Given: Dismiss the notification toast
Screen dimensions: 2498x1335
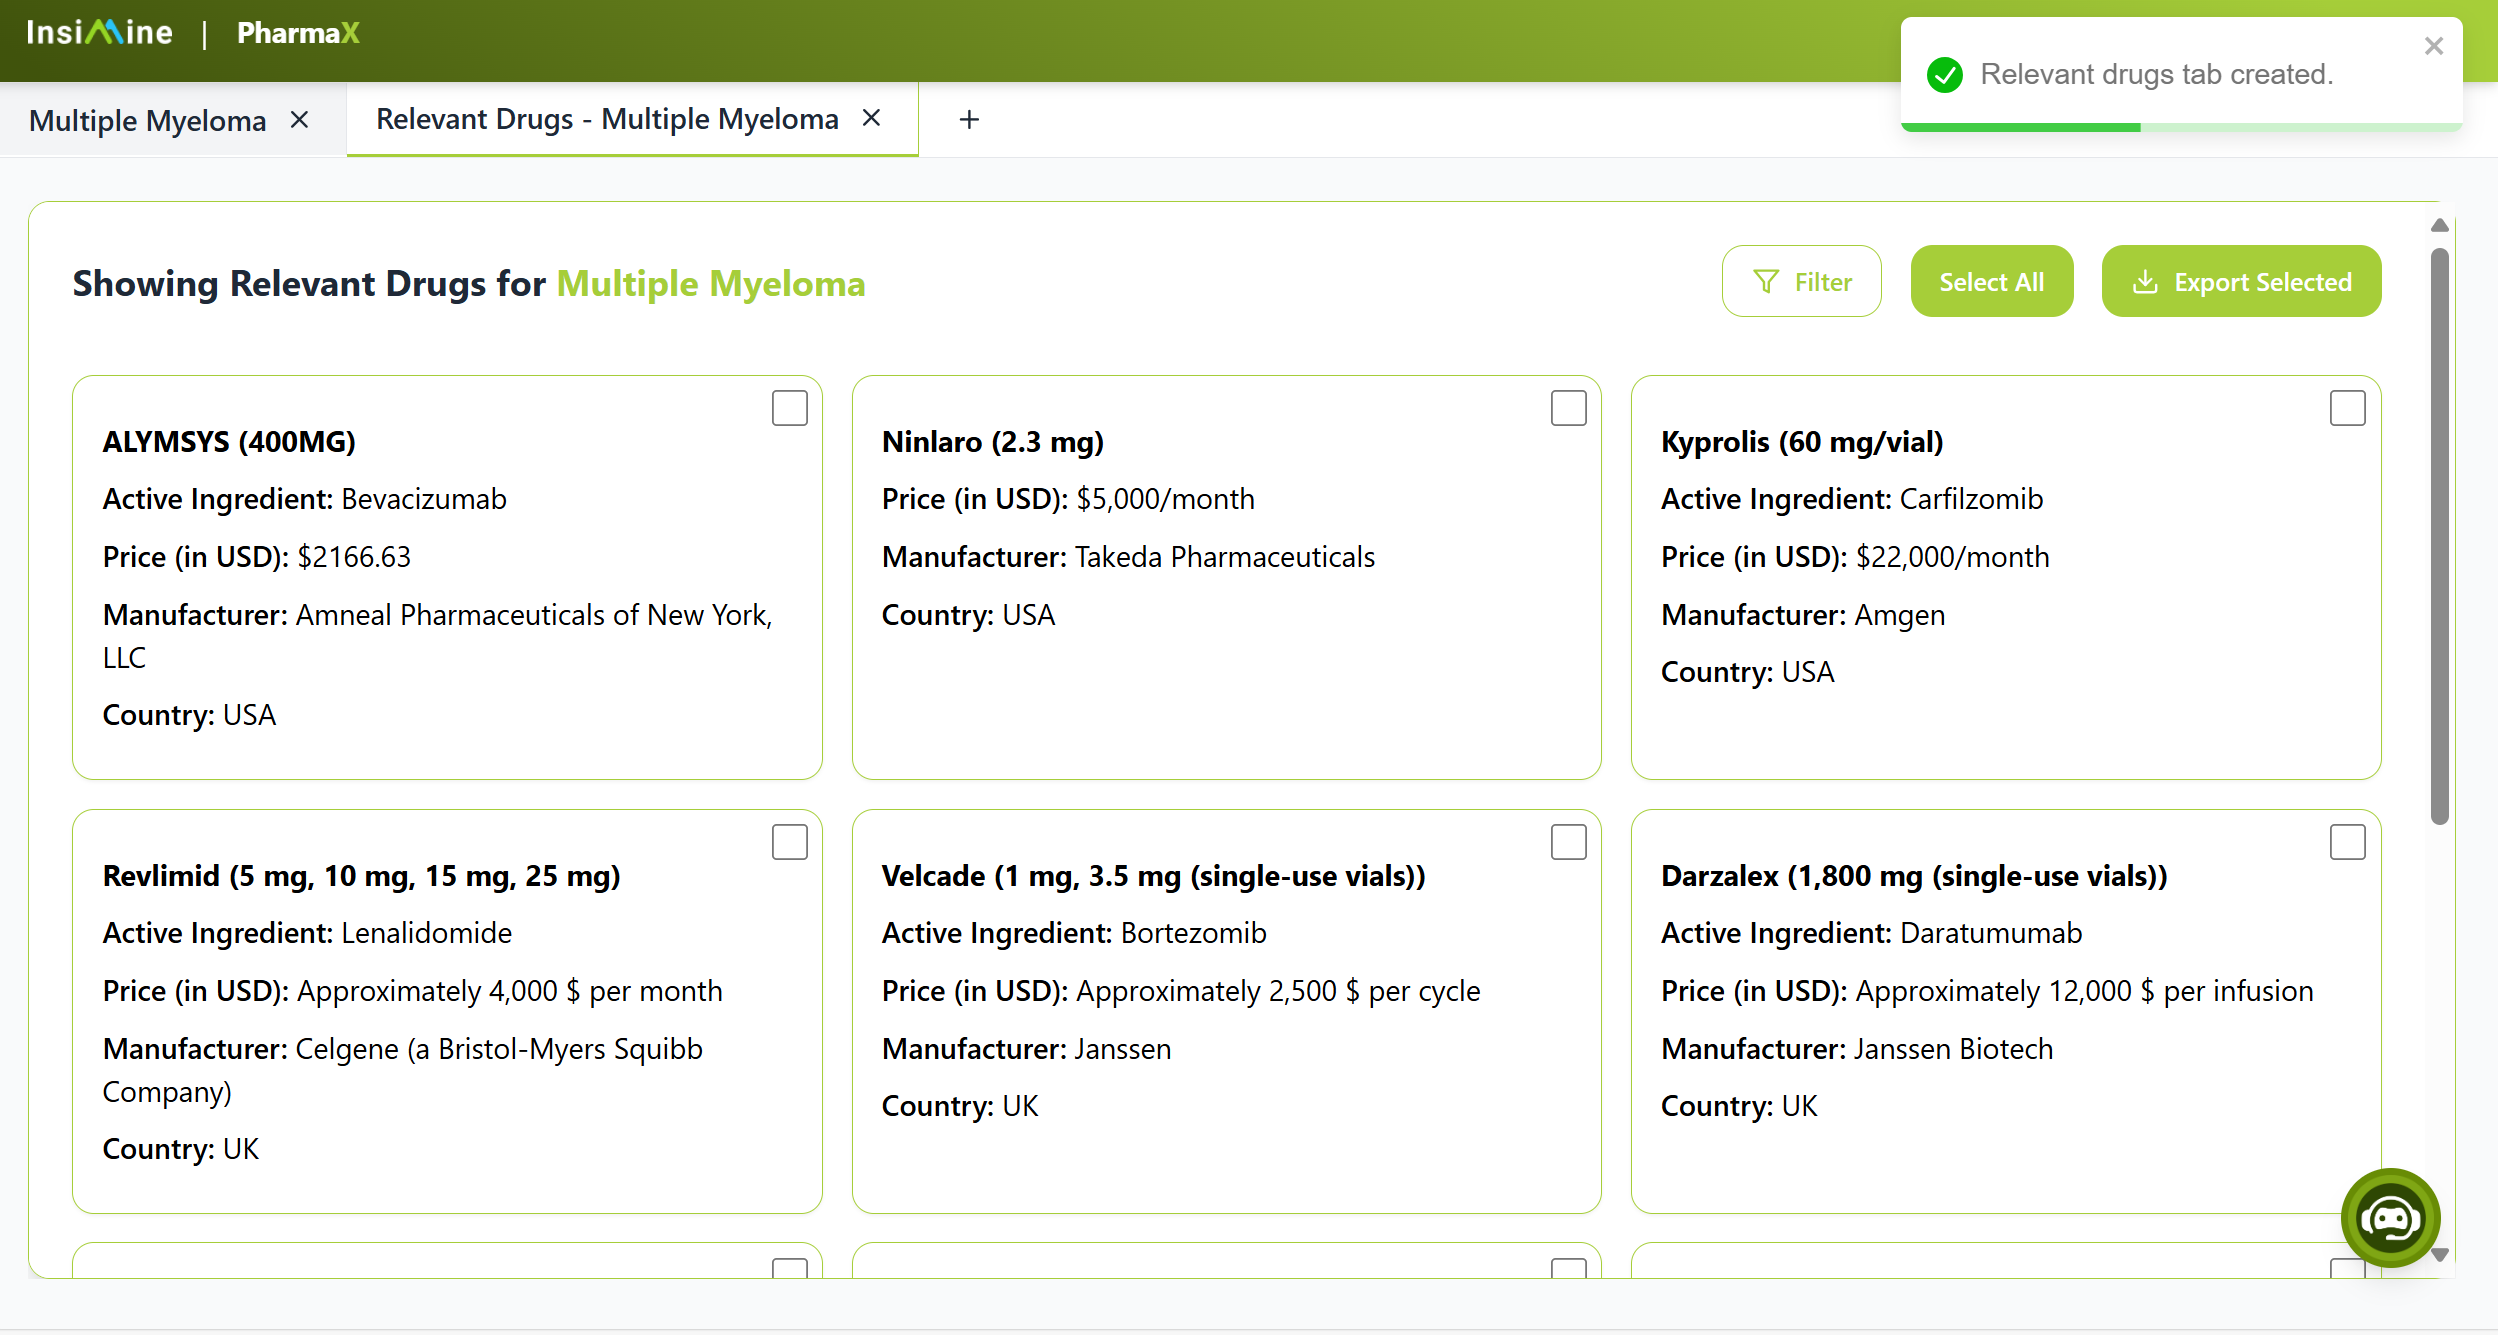Looking at the screenshot, I should (x=2433, y=46).
